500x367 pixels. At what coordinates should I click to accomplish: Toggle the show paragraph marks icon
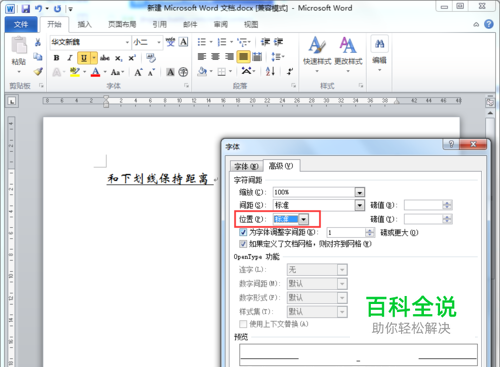point(290,71)
